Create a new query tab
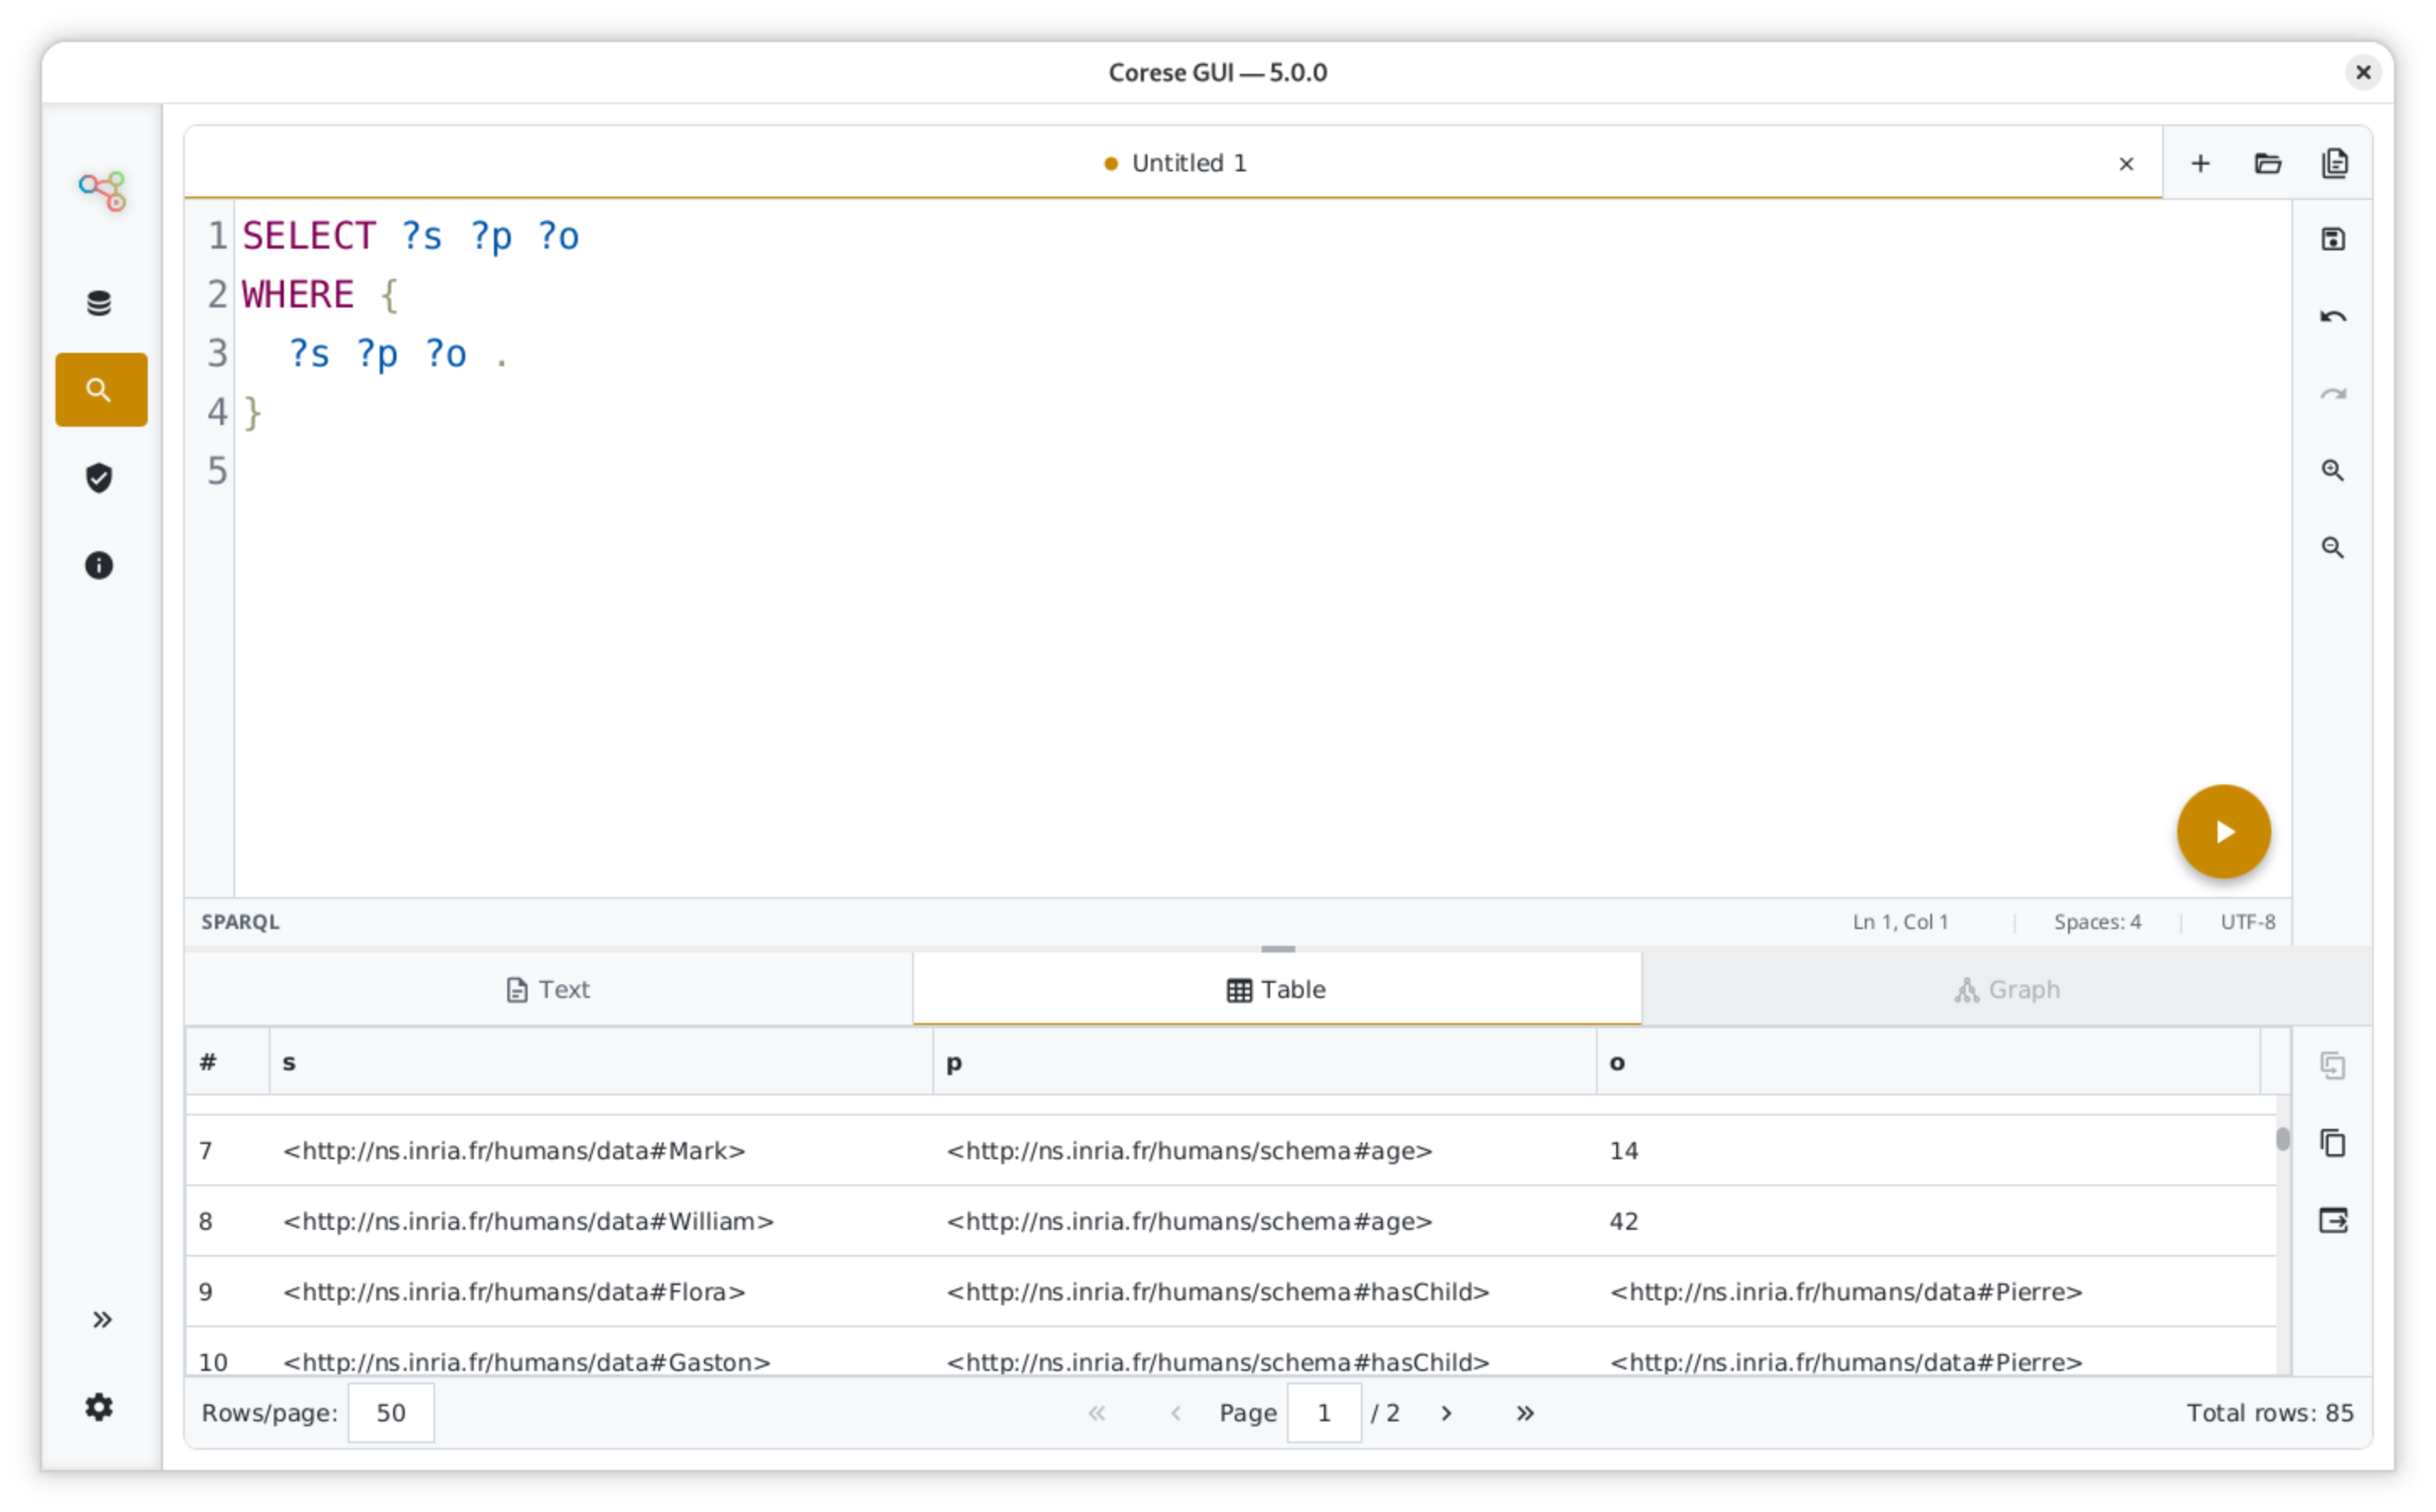Screen dimensions: 2436x1512 [2200, 163]
